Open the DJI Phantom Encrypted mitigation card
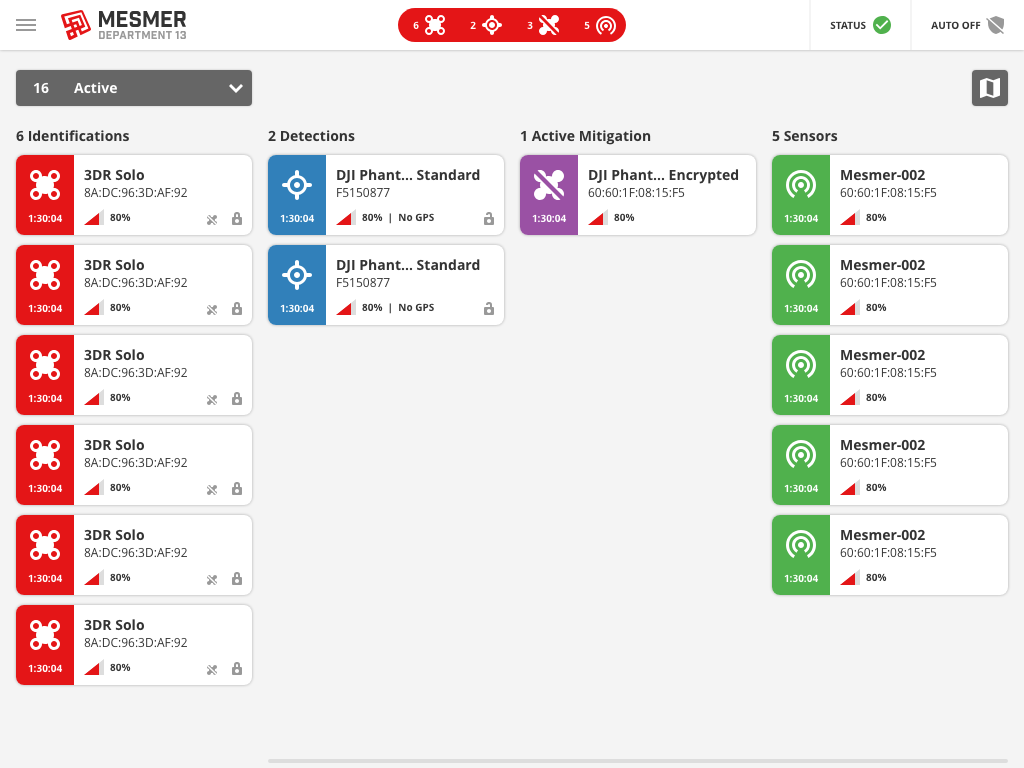The image size is (1024, 768). click(638, 195)
